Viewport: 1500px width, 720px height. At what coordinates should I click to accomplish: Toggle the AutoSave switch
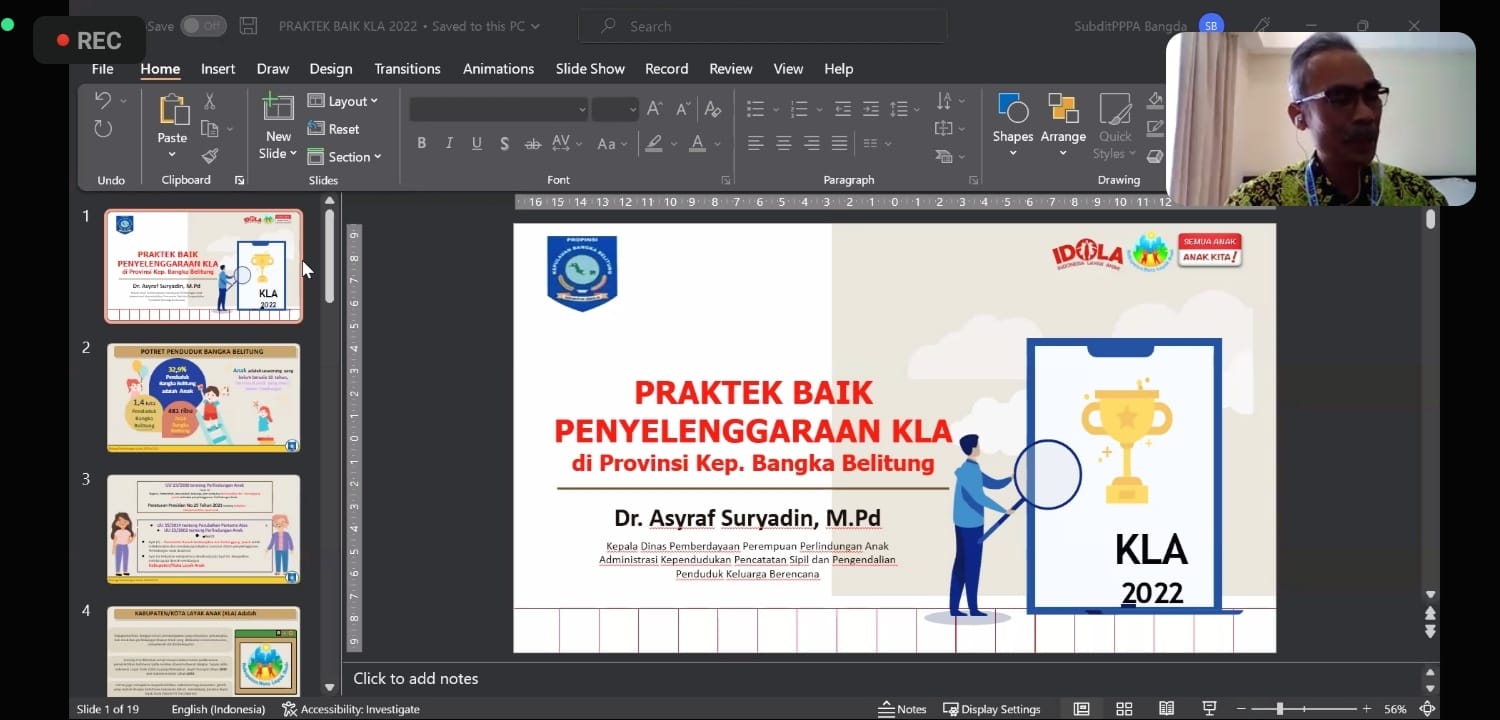[x=203, y=26]
